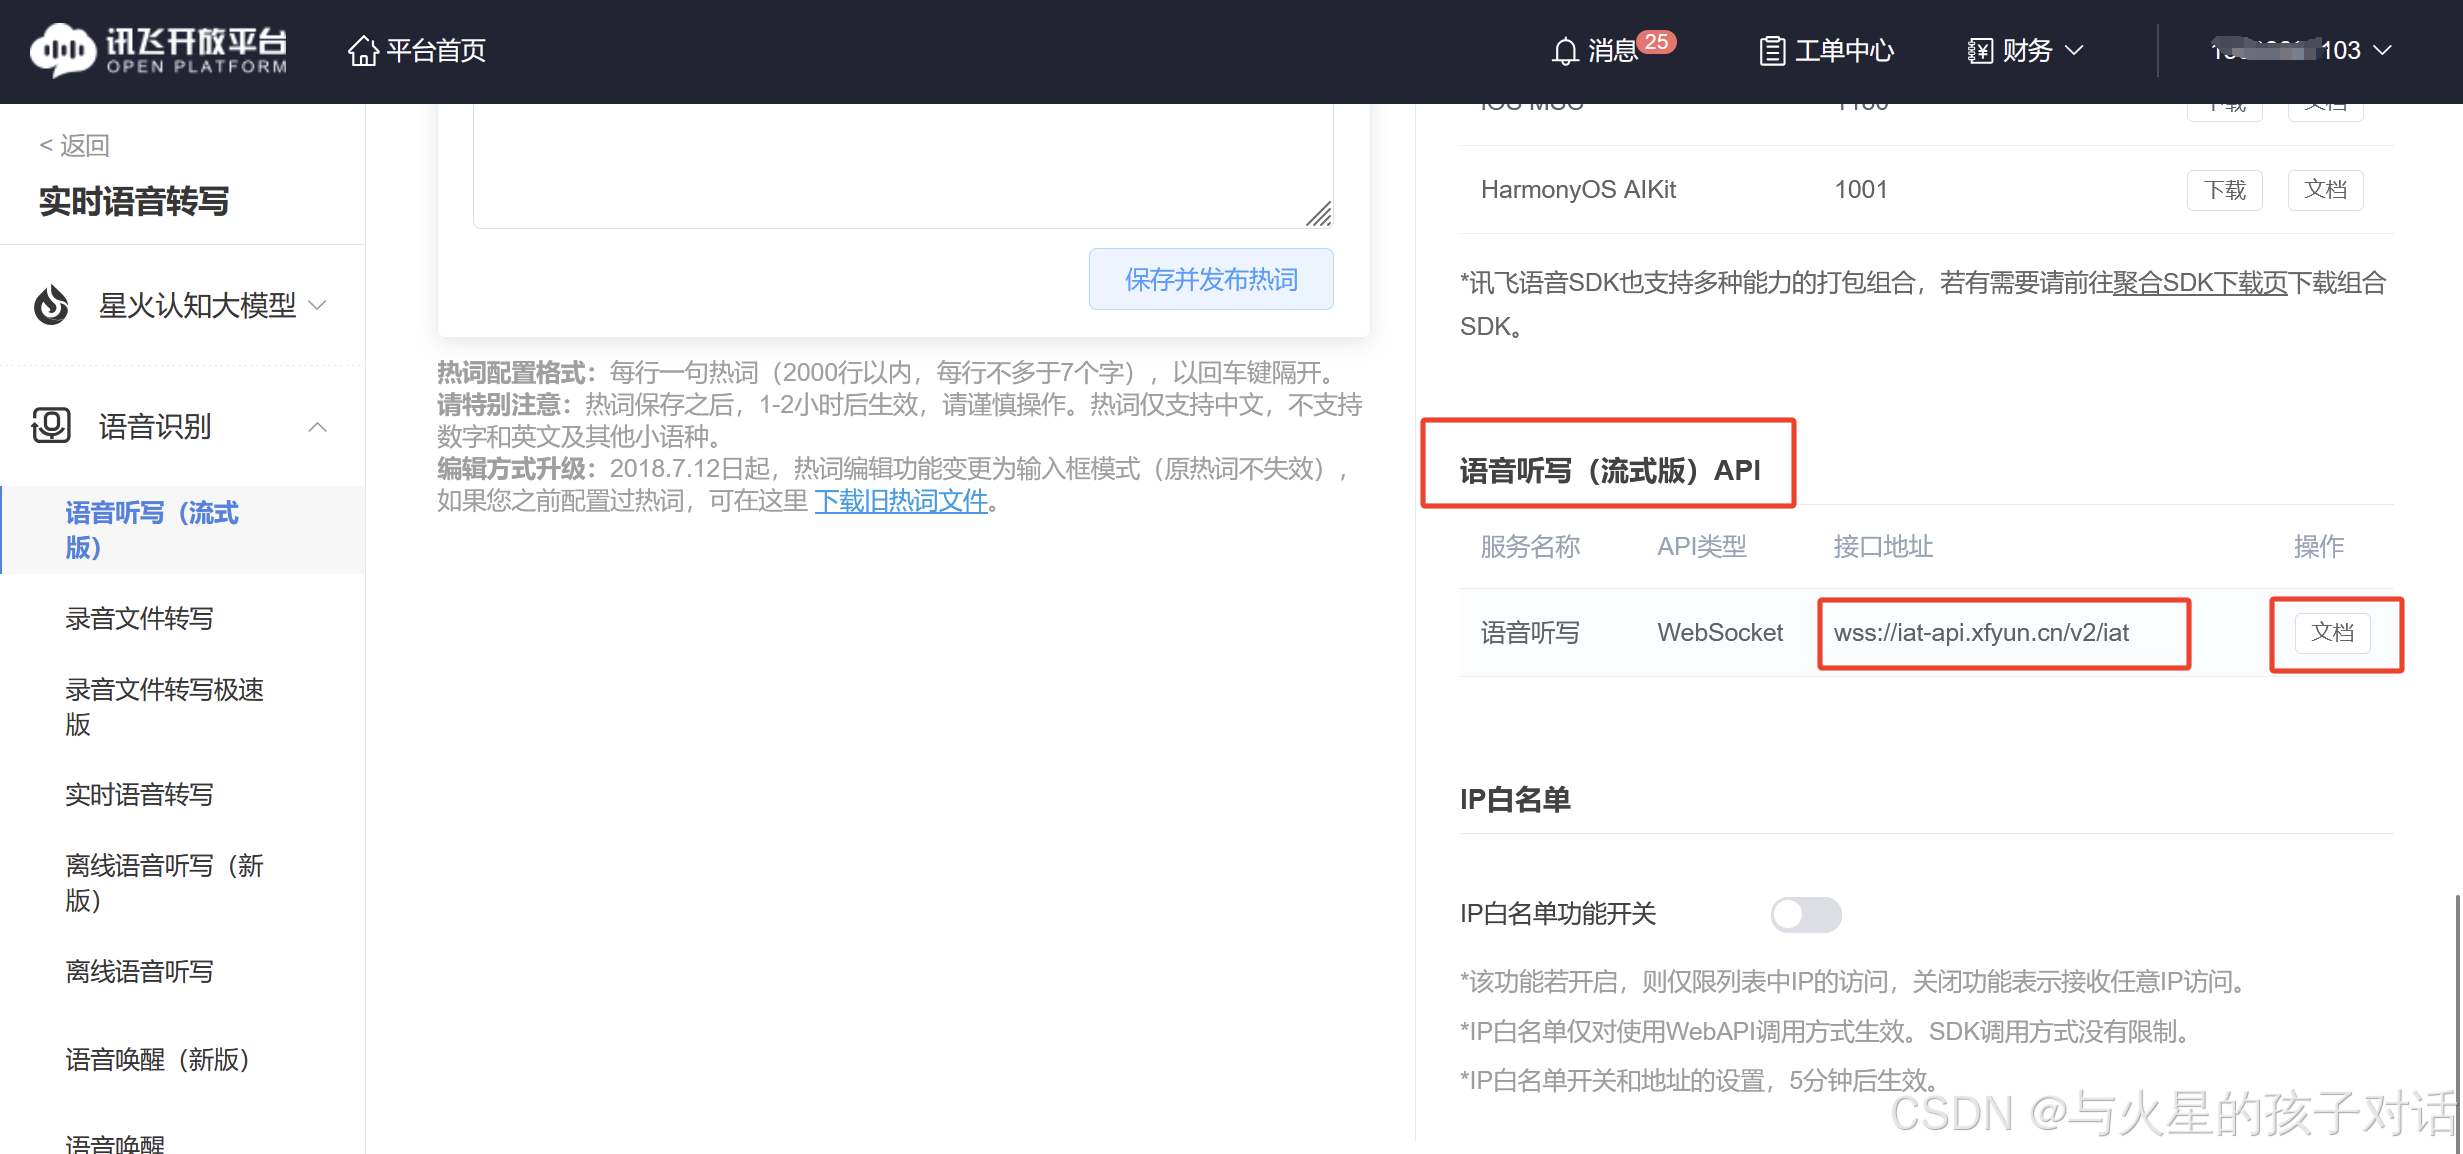Click the 保存并发布热词 button

point(1210,279)
